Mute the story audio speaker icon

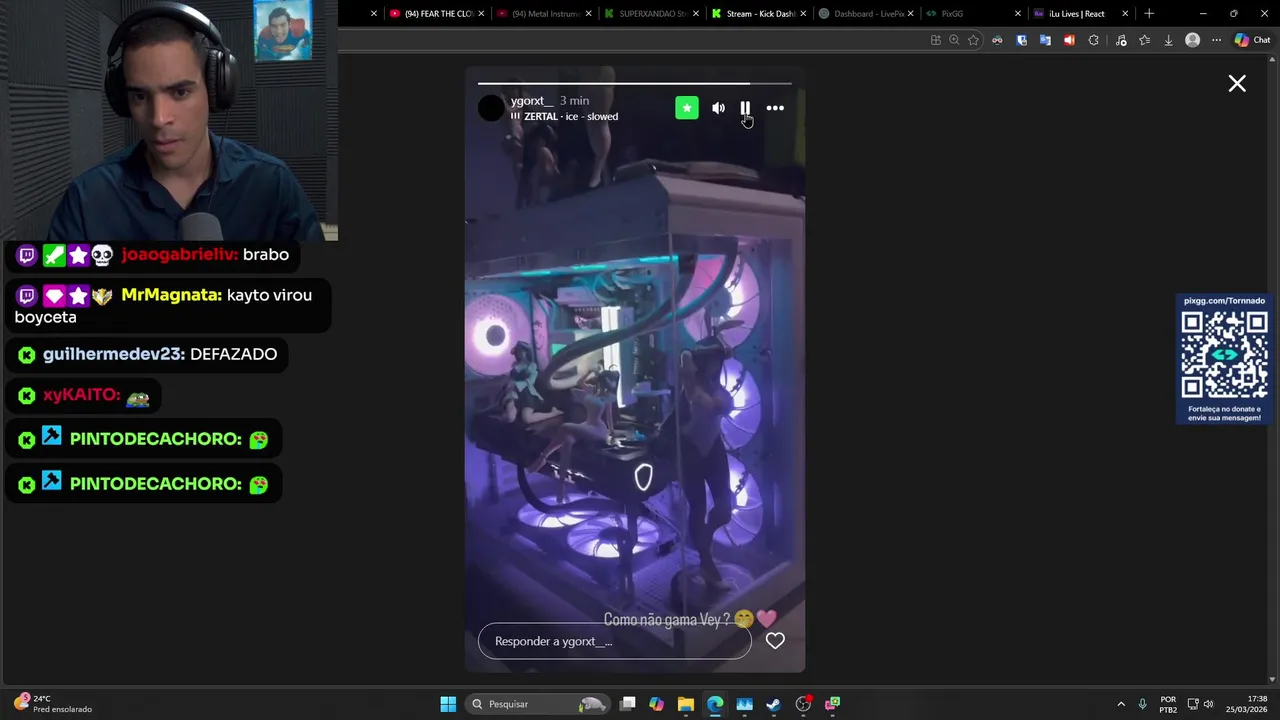point(718,108)
